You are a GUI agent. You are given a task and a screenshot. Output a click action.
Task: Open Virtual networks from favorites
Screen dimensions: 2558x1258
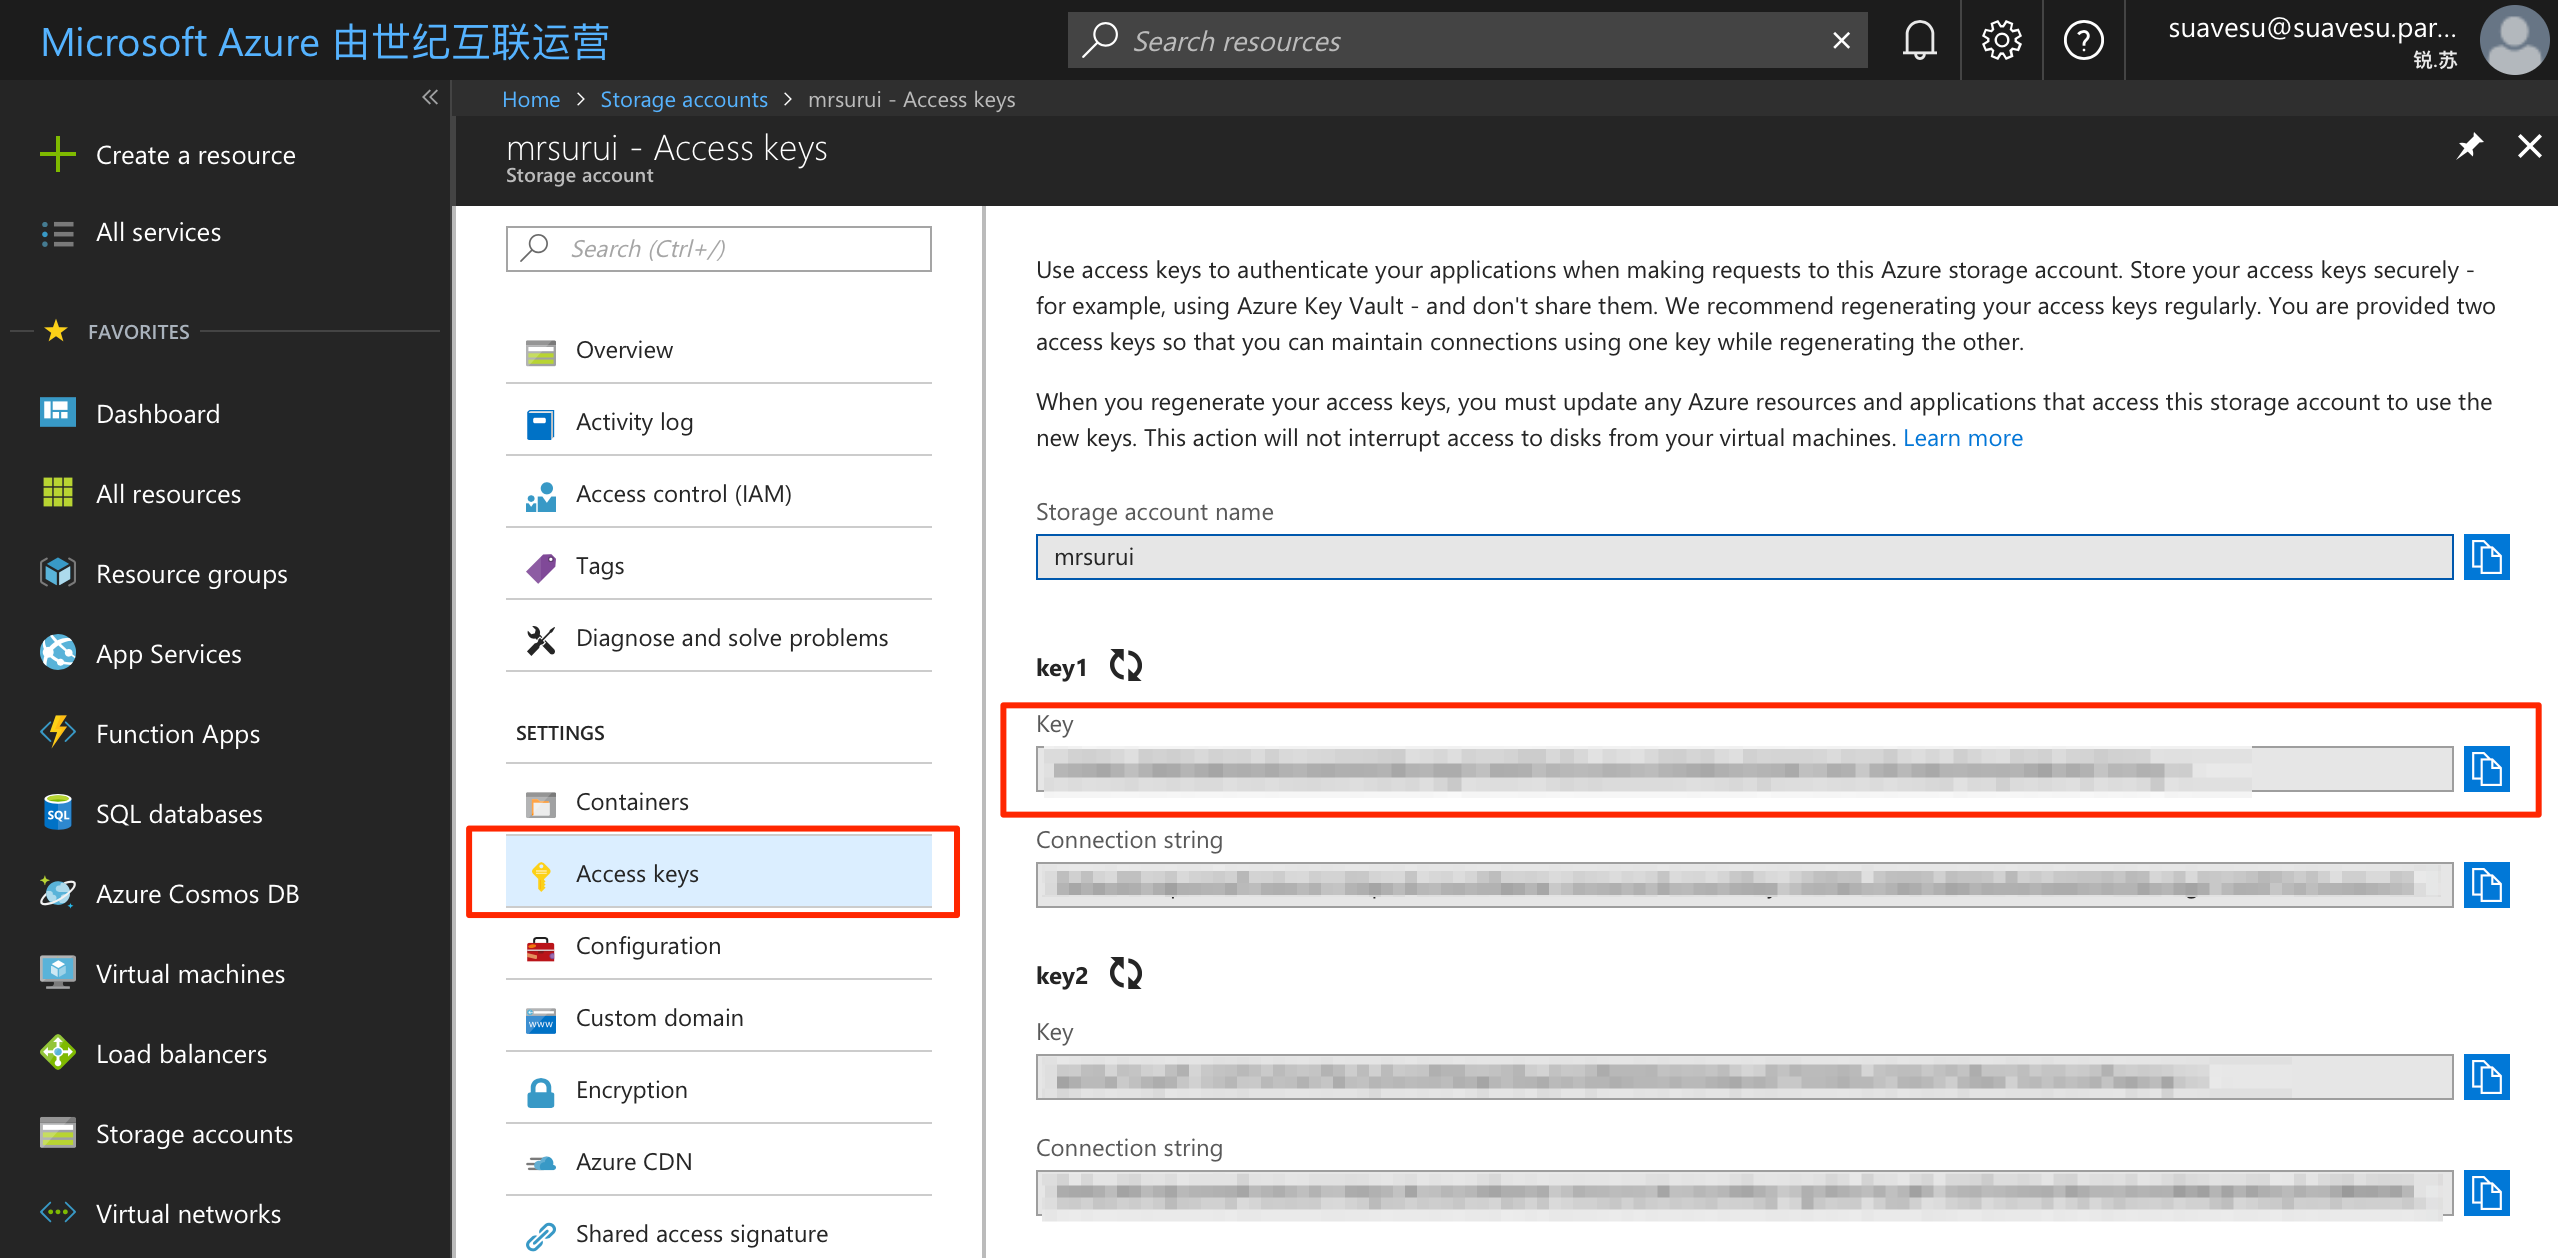(188, 1213)
